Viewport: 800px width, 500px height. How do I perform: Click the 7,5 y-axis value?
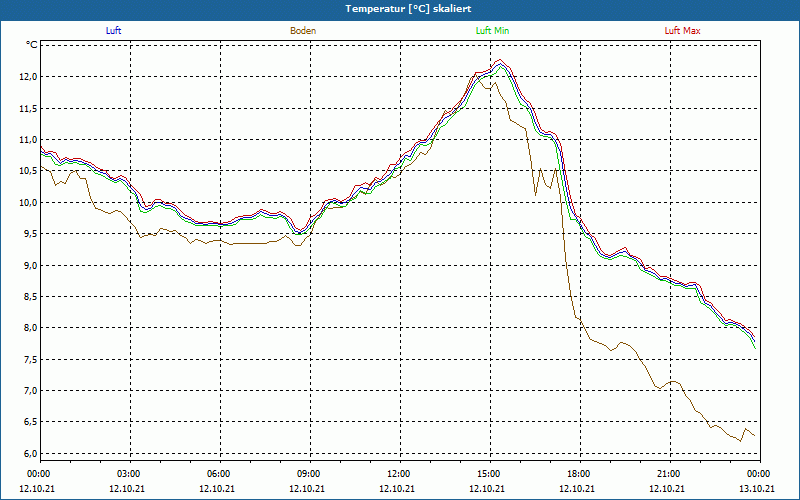31,359
